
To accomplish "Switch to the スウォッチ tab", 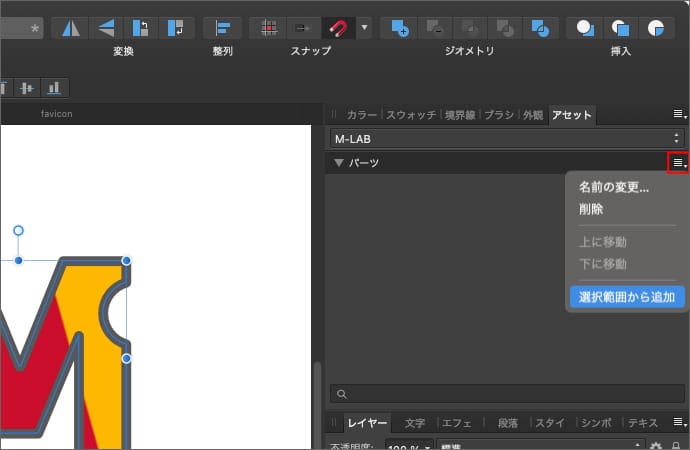I will 411,115.
